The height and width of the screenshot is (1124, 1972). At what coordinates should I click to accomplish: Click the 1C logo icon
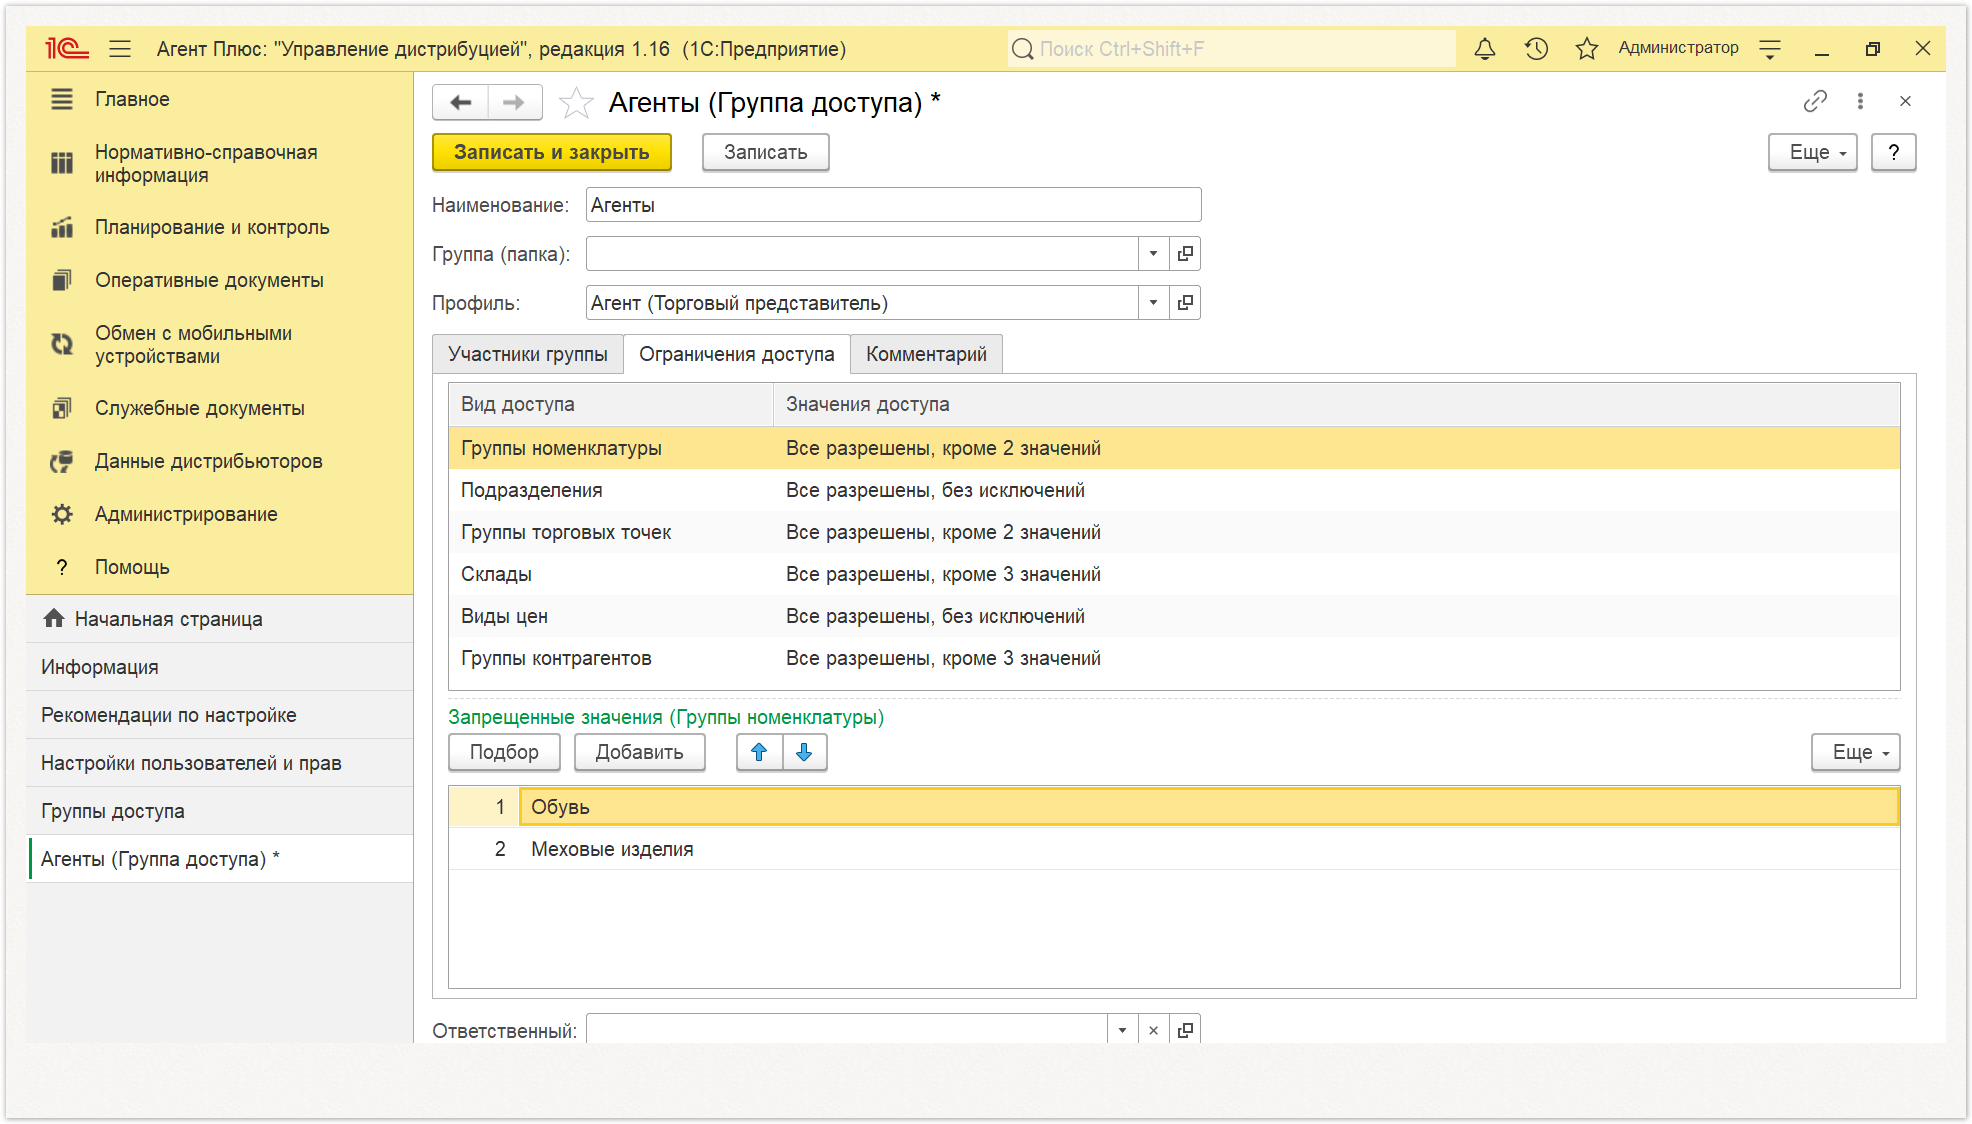[67, 48]
